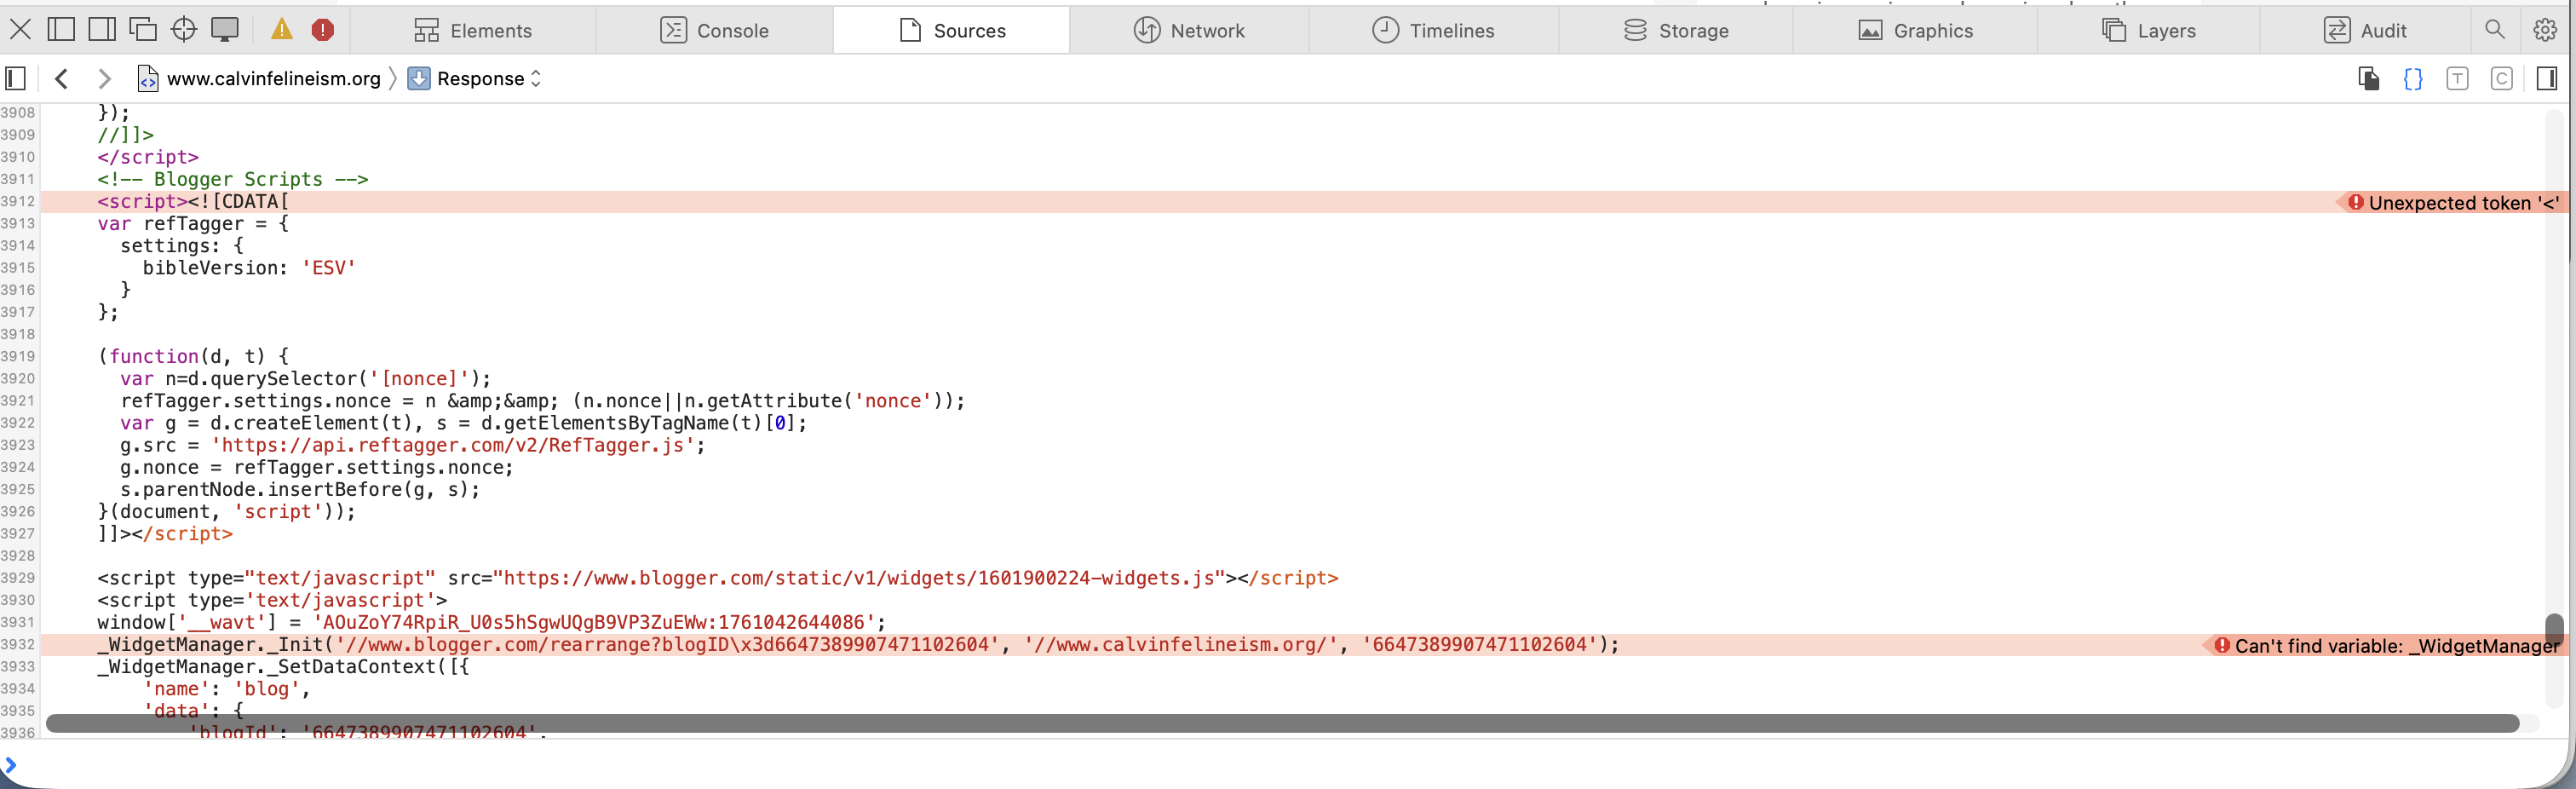Image resolution: width=2576 pixels, height=789 pixels.
Task: Detach the inspector into a separate window
Action: point(143,30)
